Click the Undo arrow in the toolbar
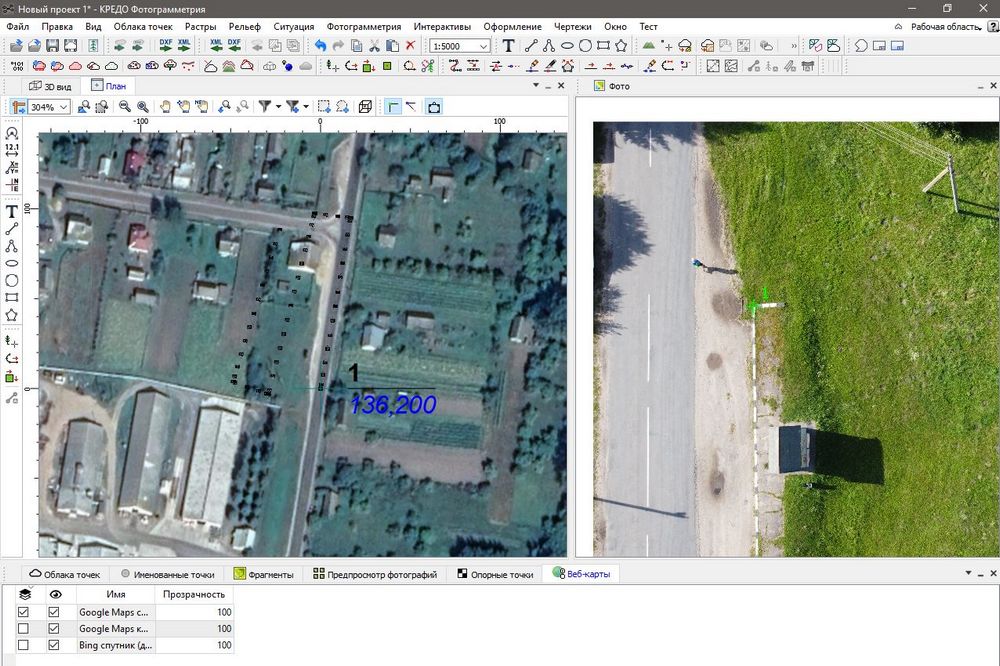This screenshot has width=1000, height=666. coord(320,46)
